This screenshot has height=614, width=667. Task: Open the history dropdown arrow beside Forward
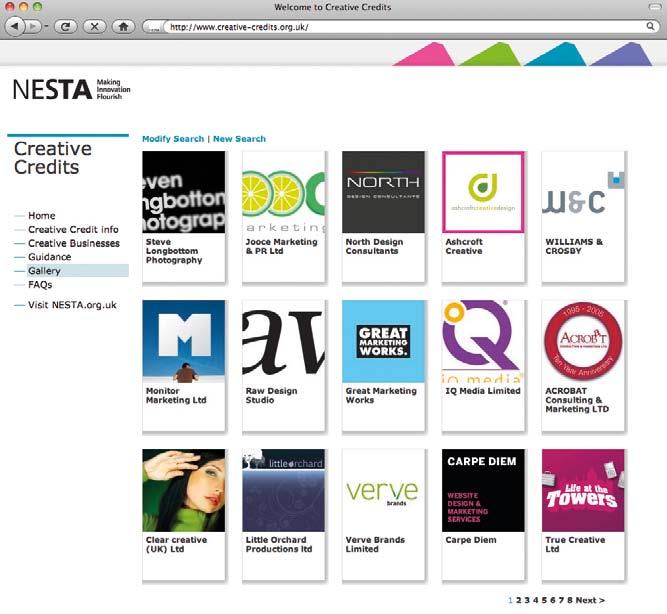tap(46, 27)
